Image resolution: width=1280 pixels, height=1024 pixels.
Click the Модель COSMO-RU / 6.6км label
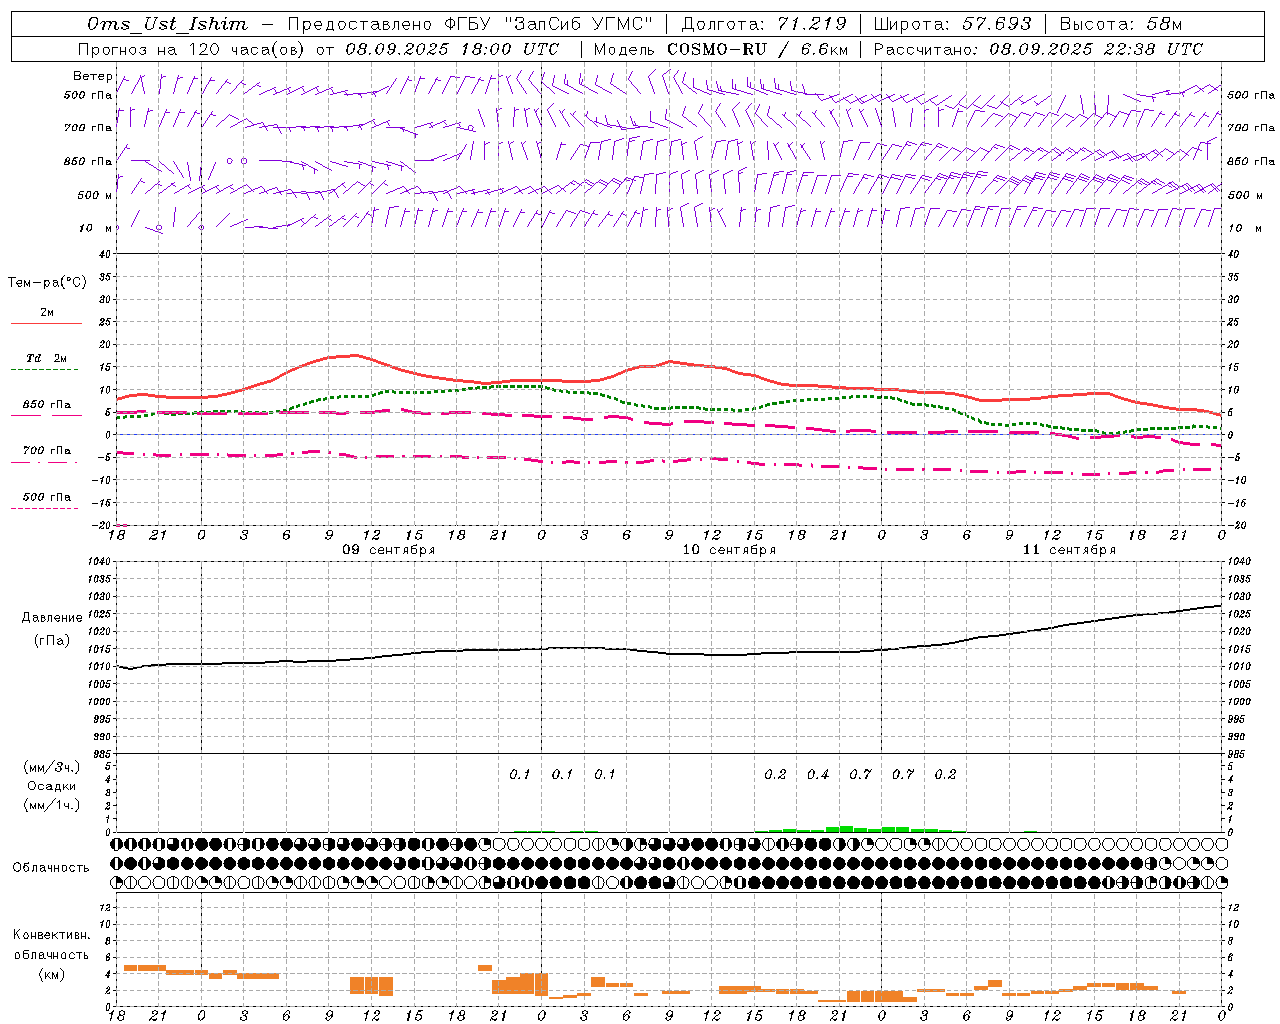pos(721,49)
